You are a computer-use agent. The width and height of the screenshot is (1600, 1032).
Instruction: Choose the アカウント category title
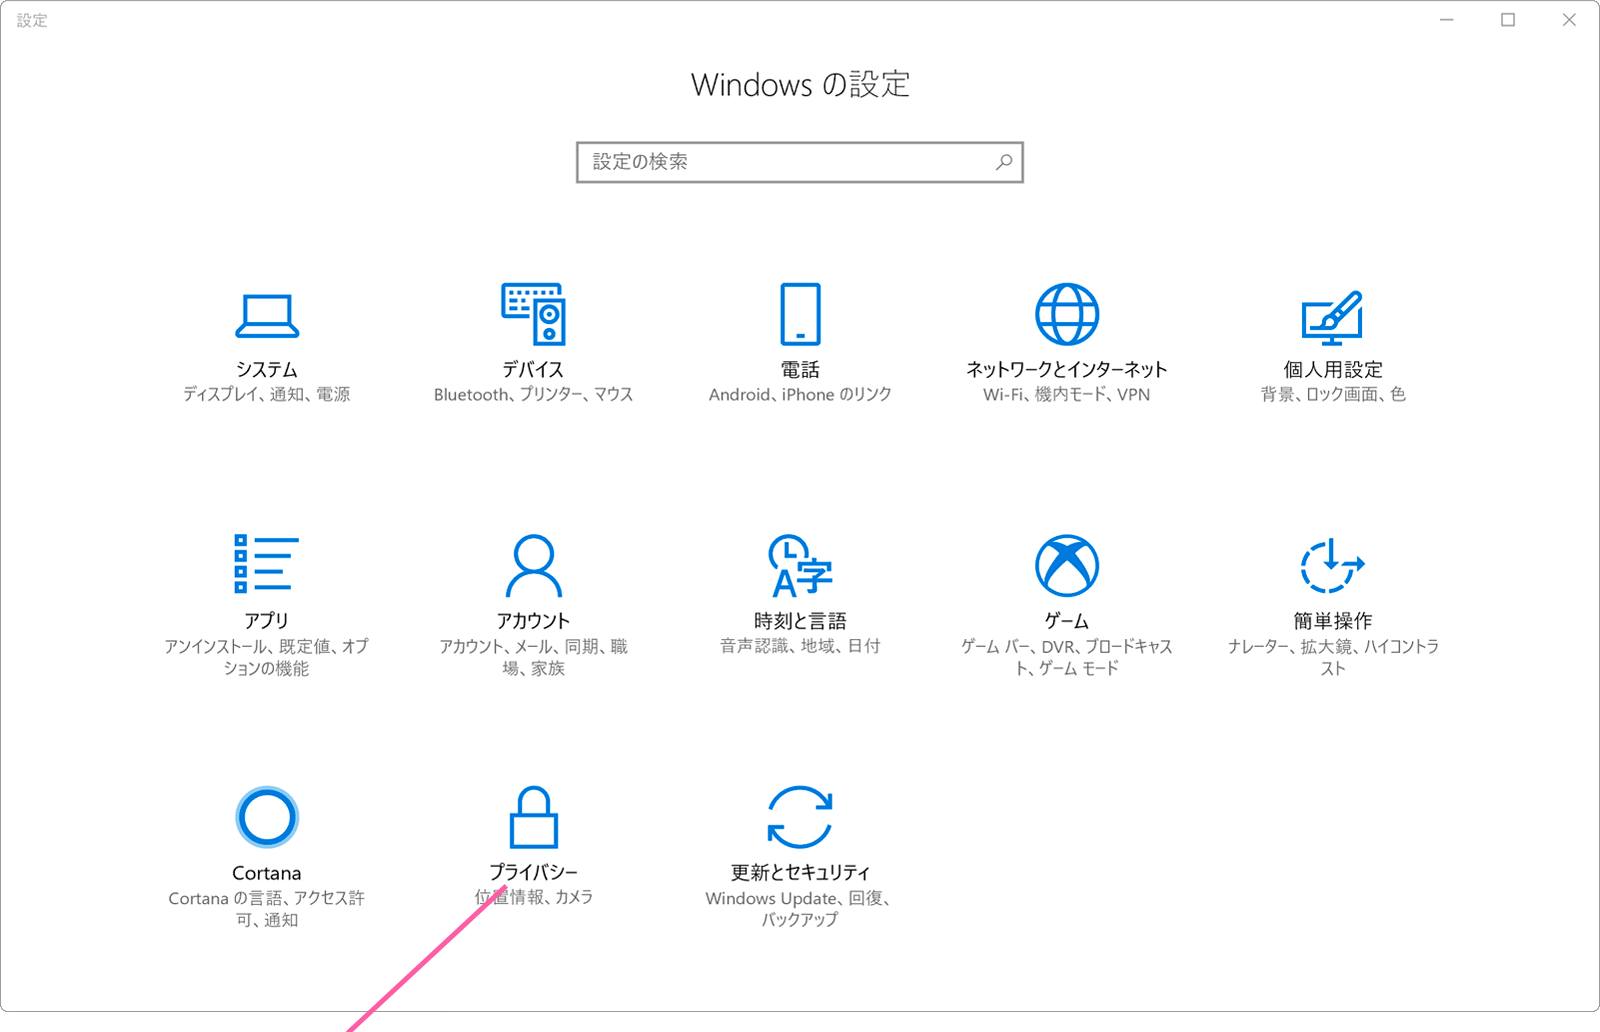(533, 621)
